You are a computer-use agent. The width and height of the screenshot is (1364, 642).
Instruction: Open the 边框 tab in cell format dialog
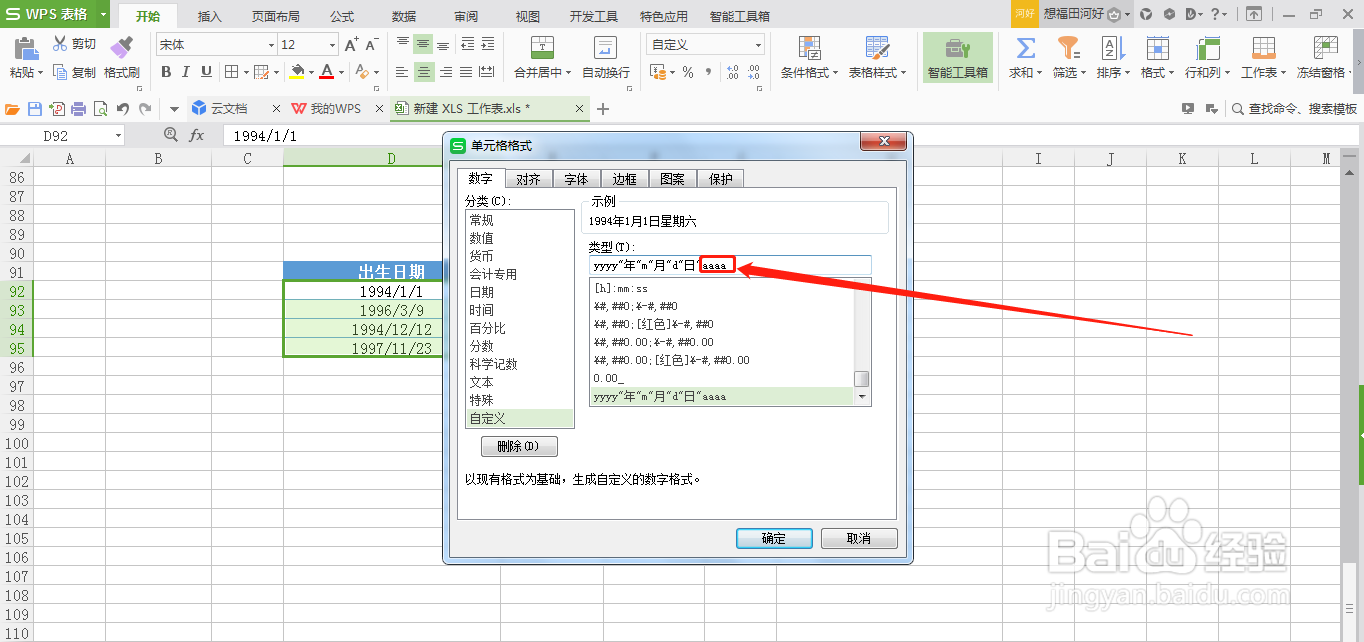[x=624, y=179]
